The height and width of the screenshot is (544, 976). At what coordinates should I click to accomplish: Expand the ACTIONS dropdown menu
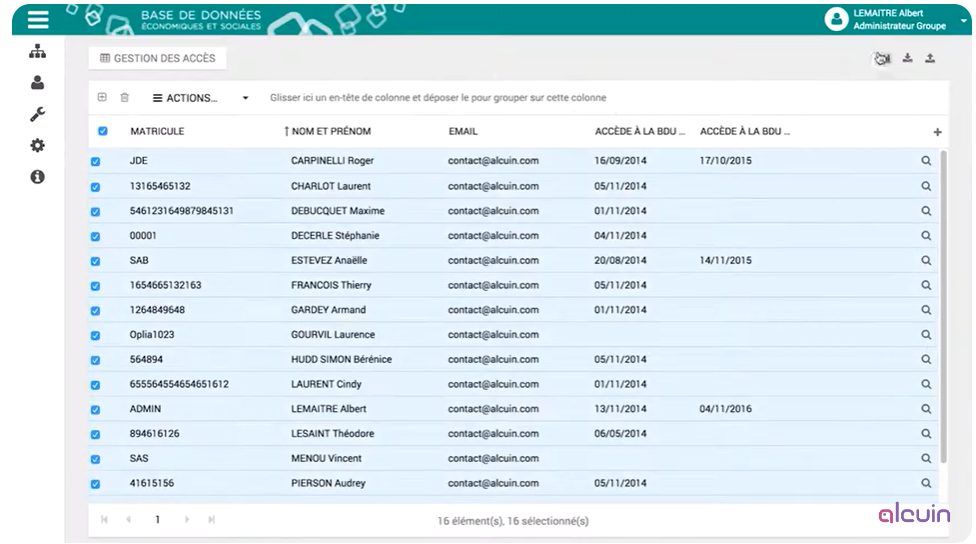200,98
